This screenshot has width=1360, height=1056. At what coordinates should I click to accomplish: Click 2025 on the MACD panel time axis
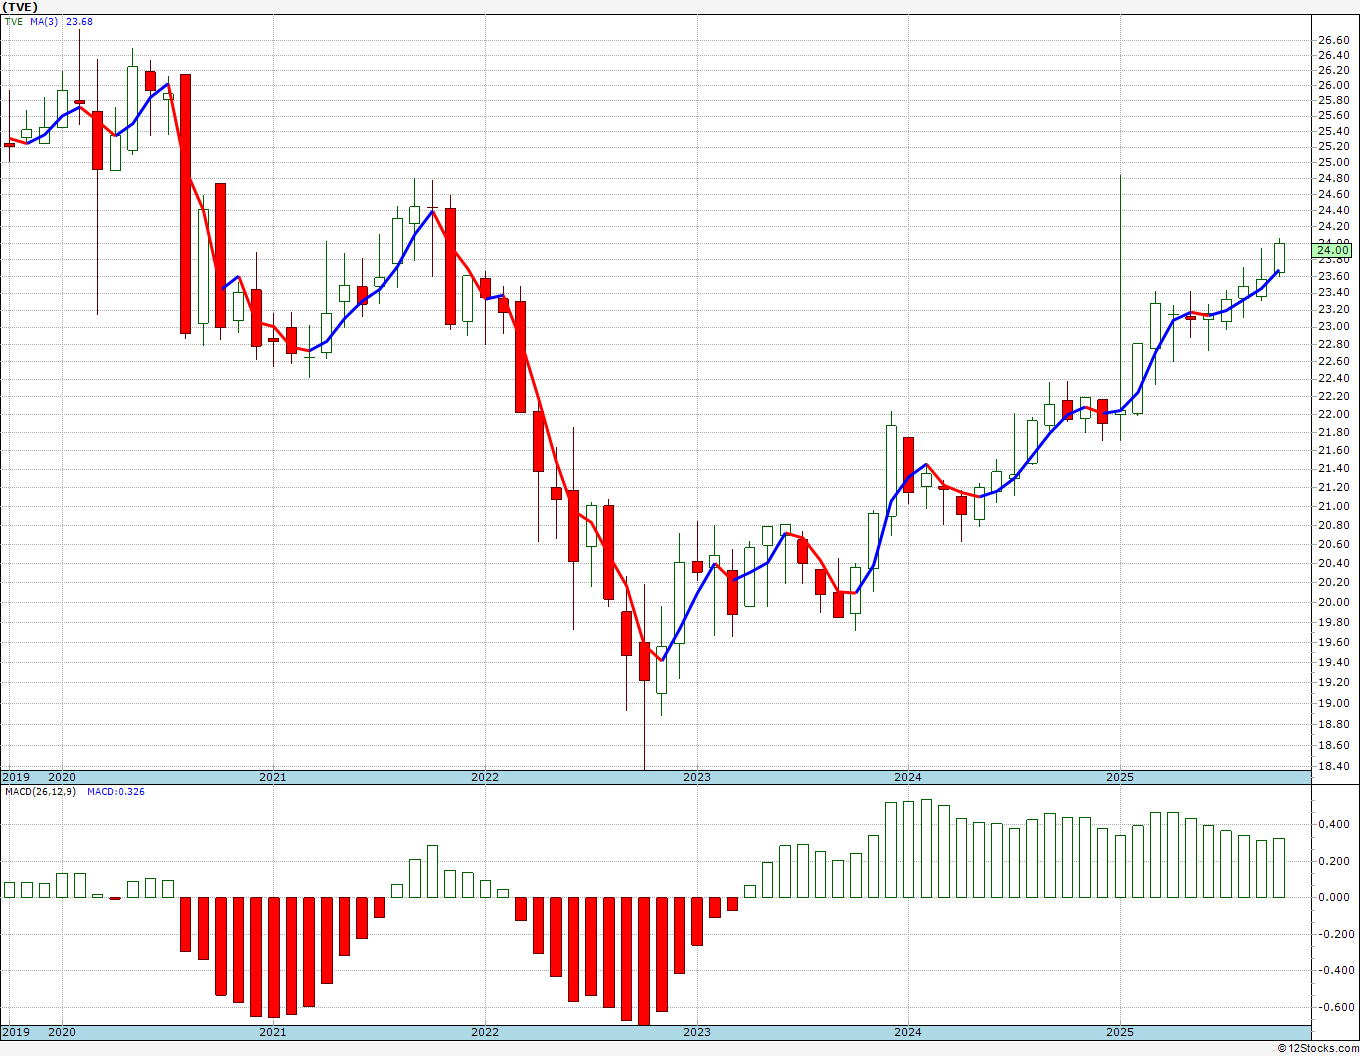tap(1120, 1032)
